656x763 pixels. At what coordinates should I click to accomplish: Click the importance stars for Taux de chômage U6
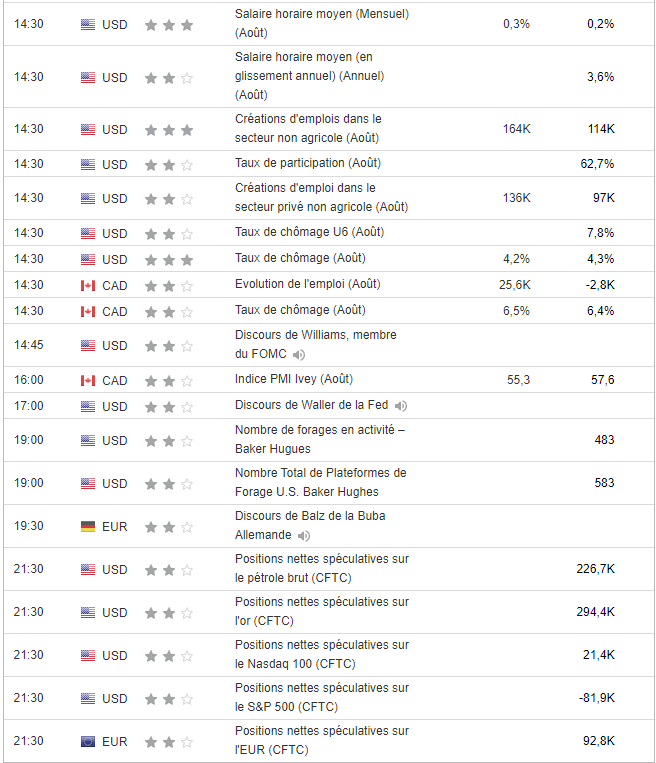(168, 233)
